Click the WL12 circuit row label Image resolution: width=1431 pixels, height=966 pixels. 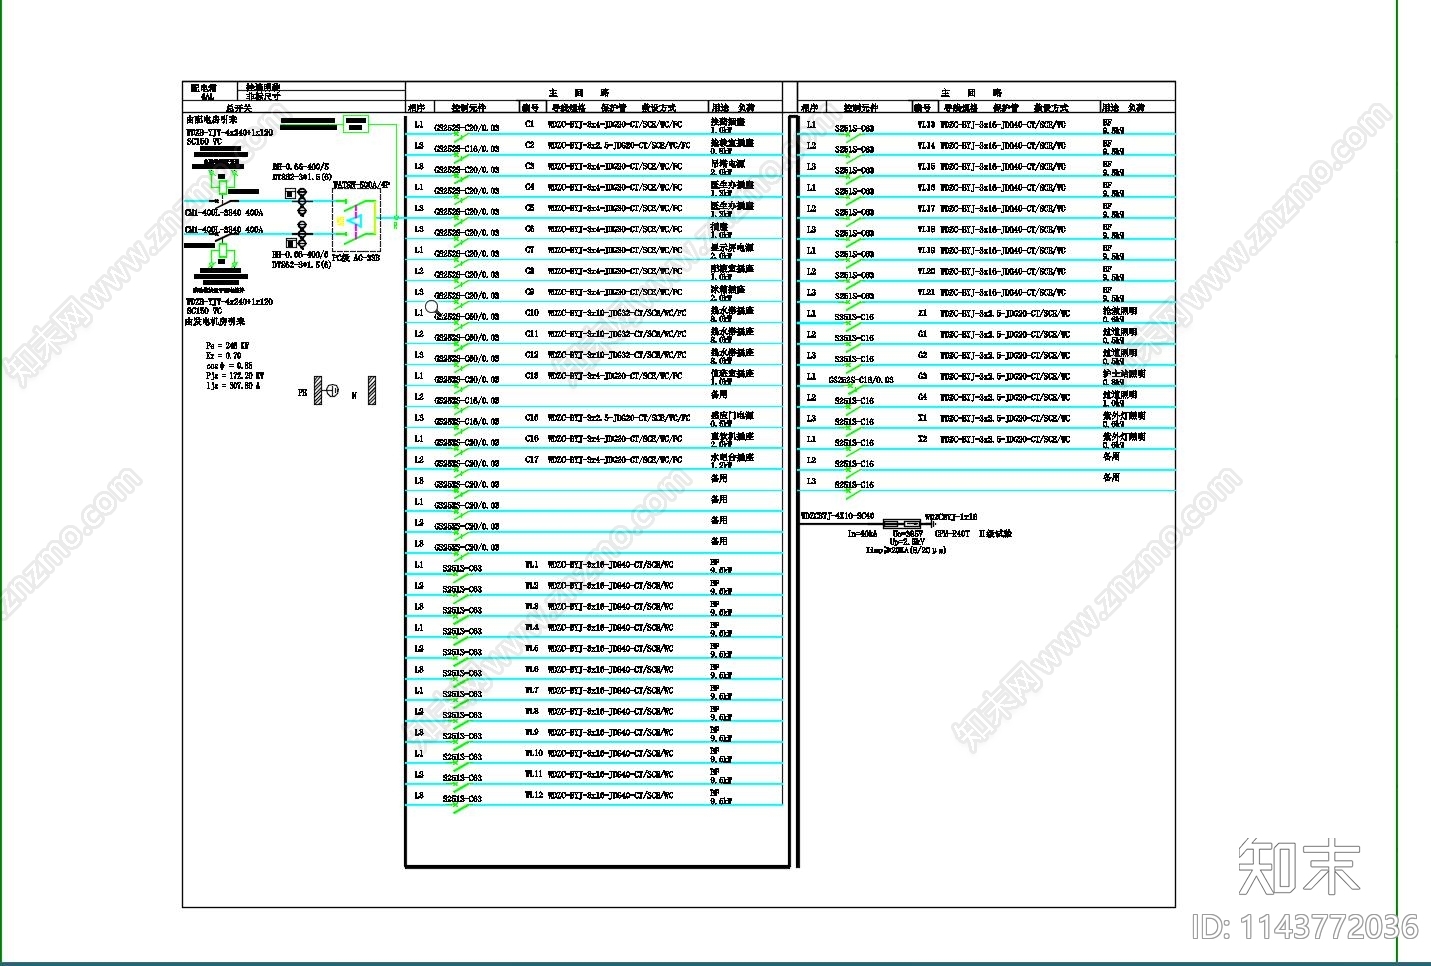[535, 796]
